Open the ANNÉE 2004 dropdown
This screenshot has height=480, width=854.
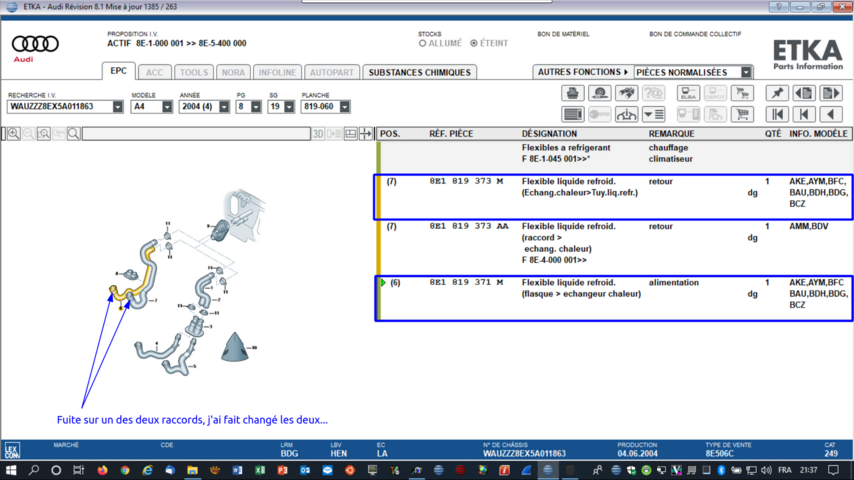point(224,107)
